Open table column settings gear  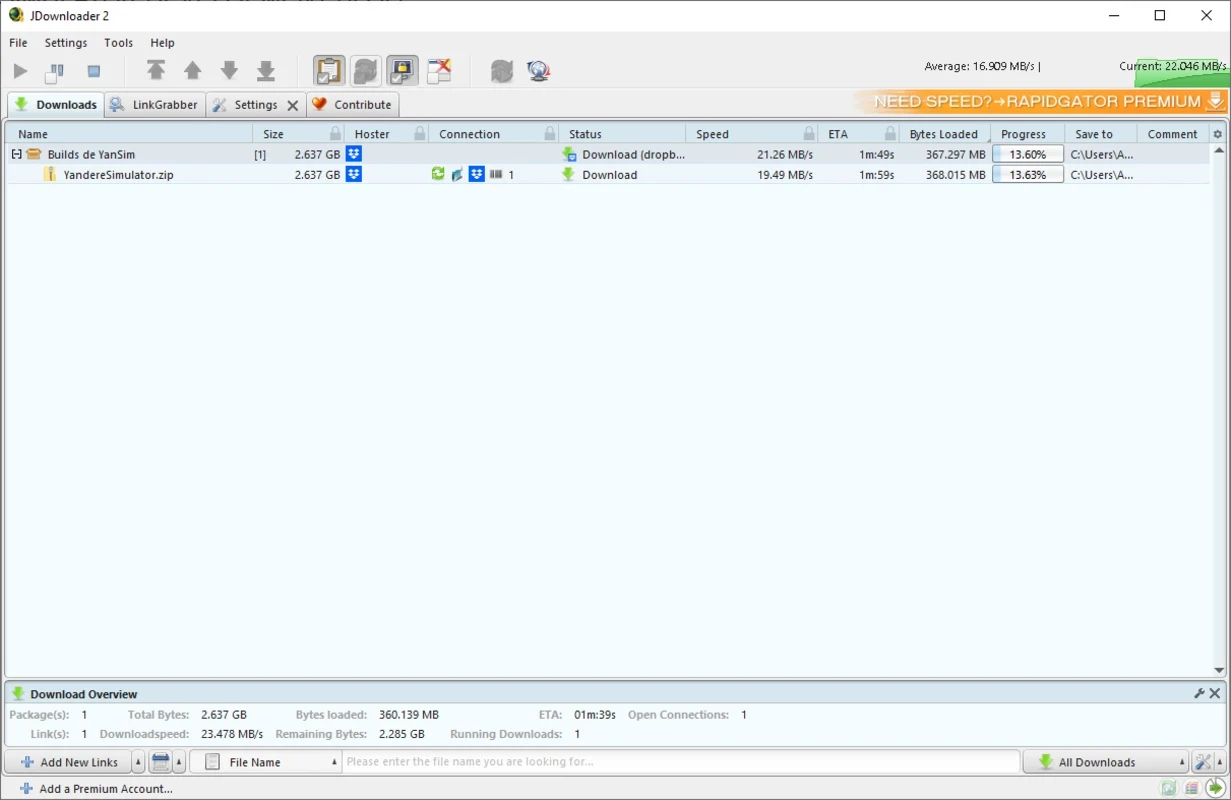click(1218, 134)
